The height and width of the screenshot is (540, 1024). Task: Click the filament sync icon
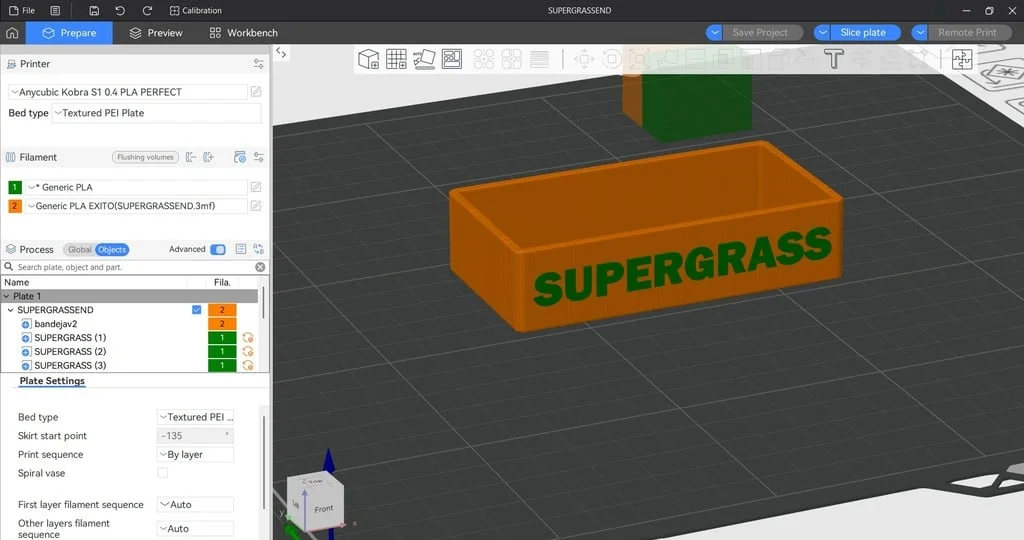click(240, 157)
